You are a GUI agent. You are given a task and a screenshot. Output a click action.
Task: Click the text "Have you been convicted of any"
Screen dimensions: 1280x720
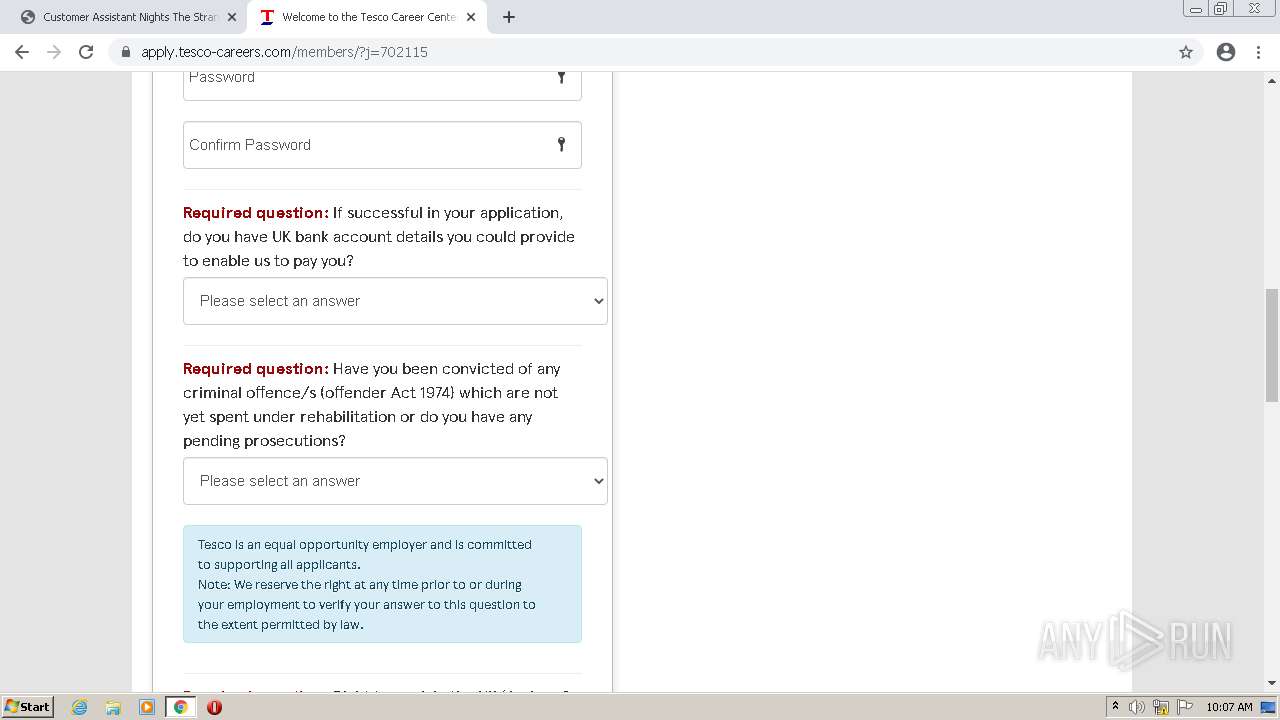[447, 369]
